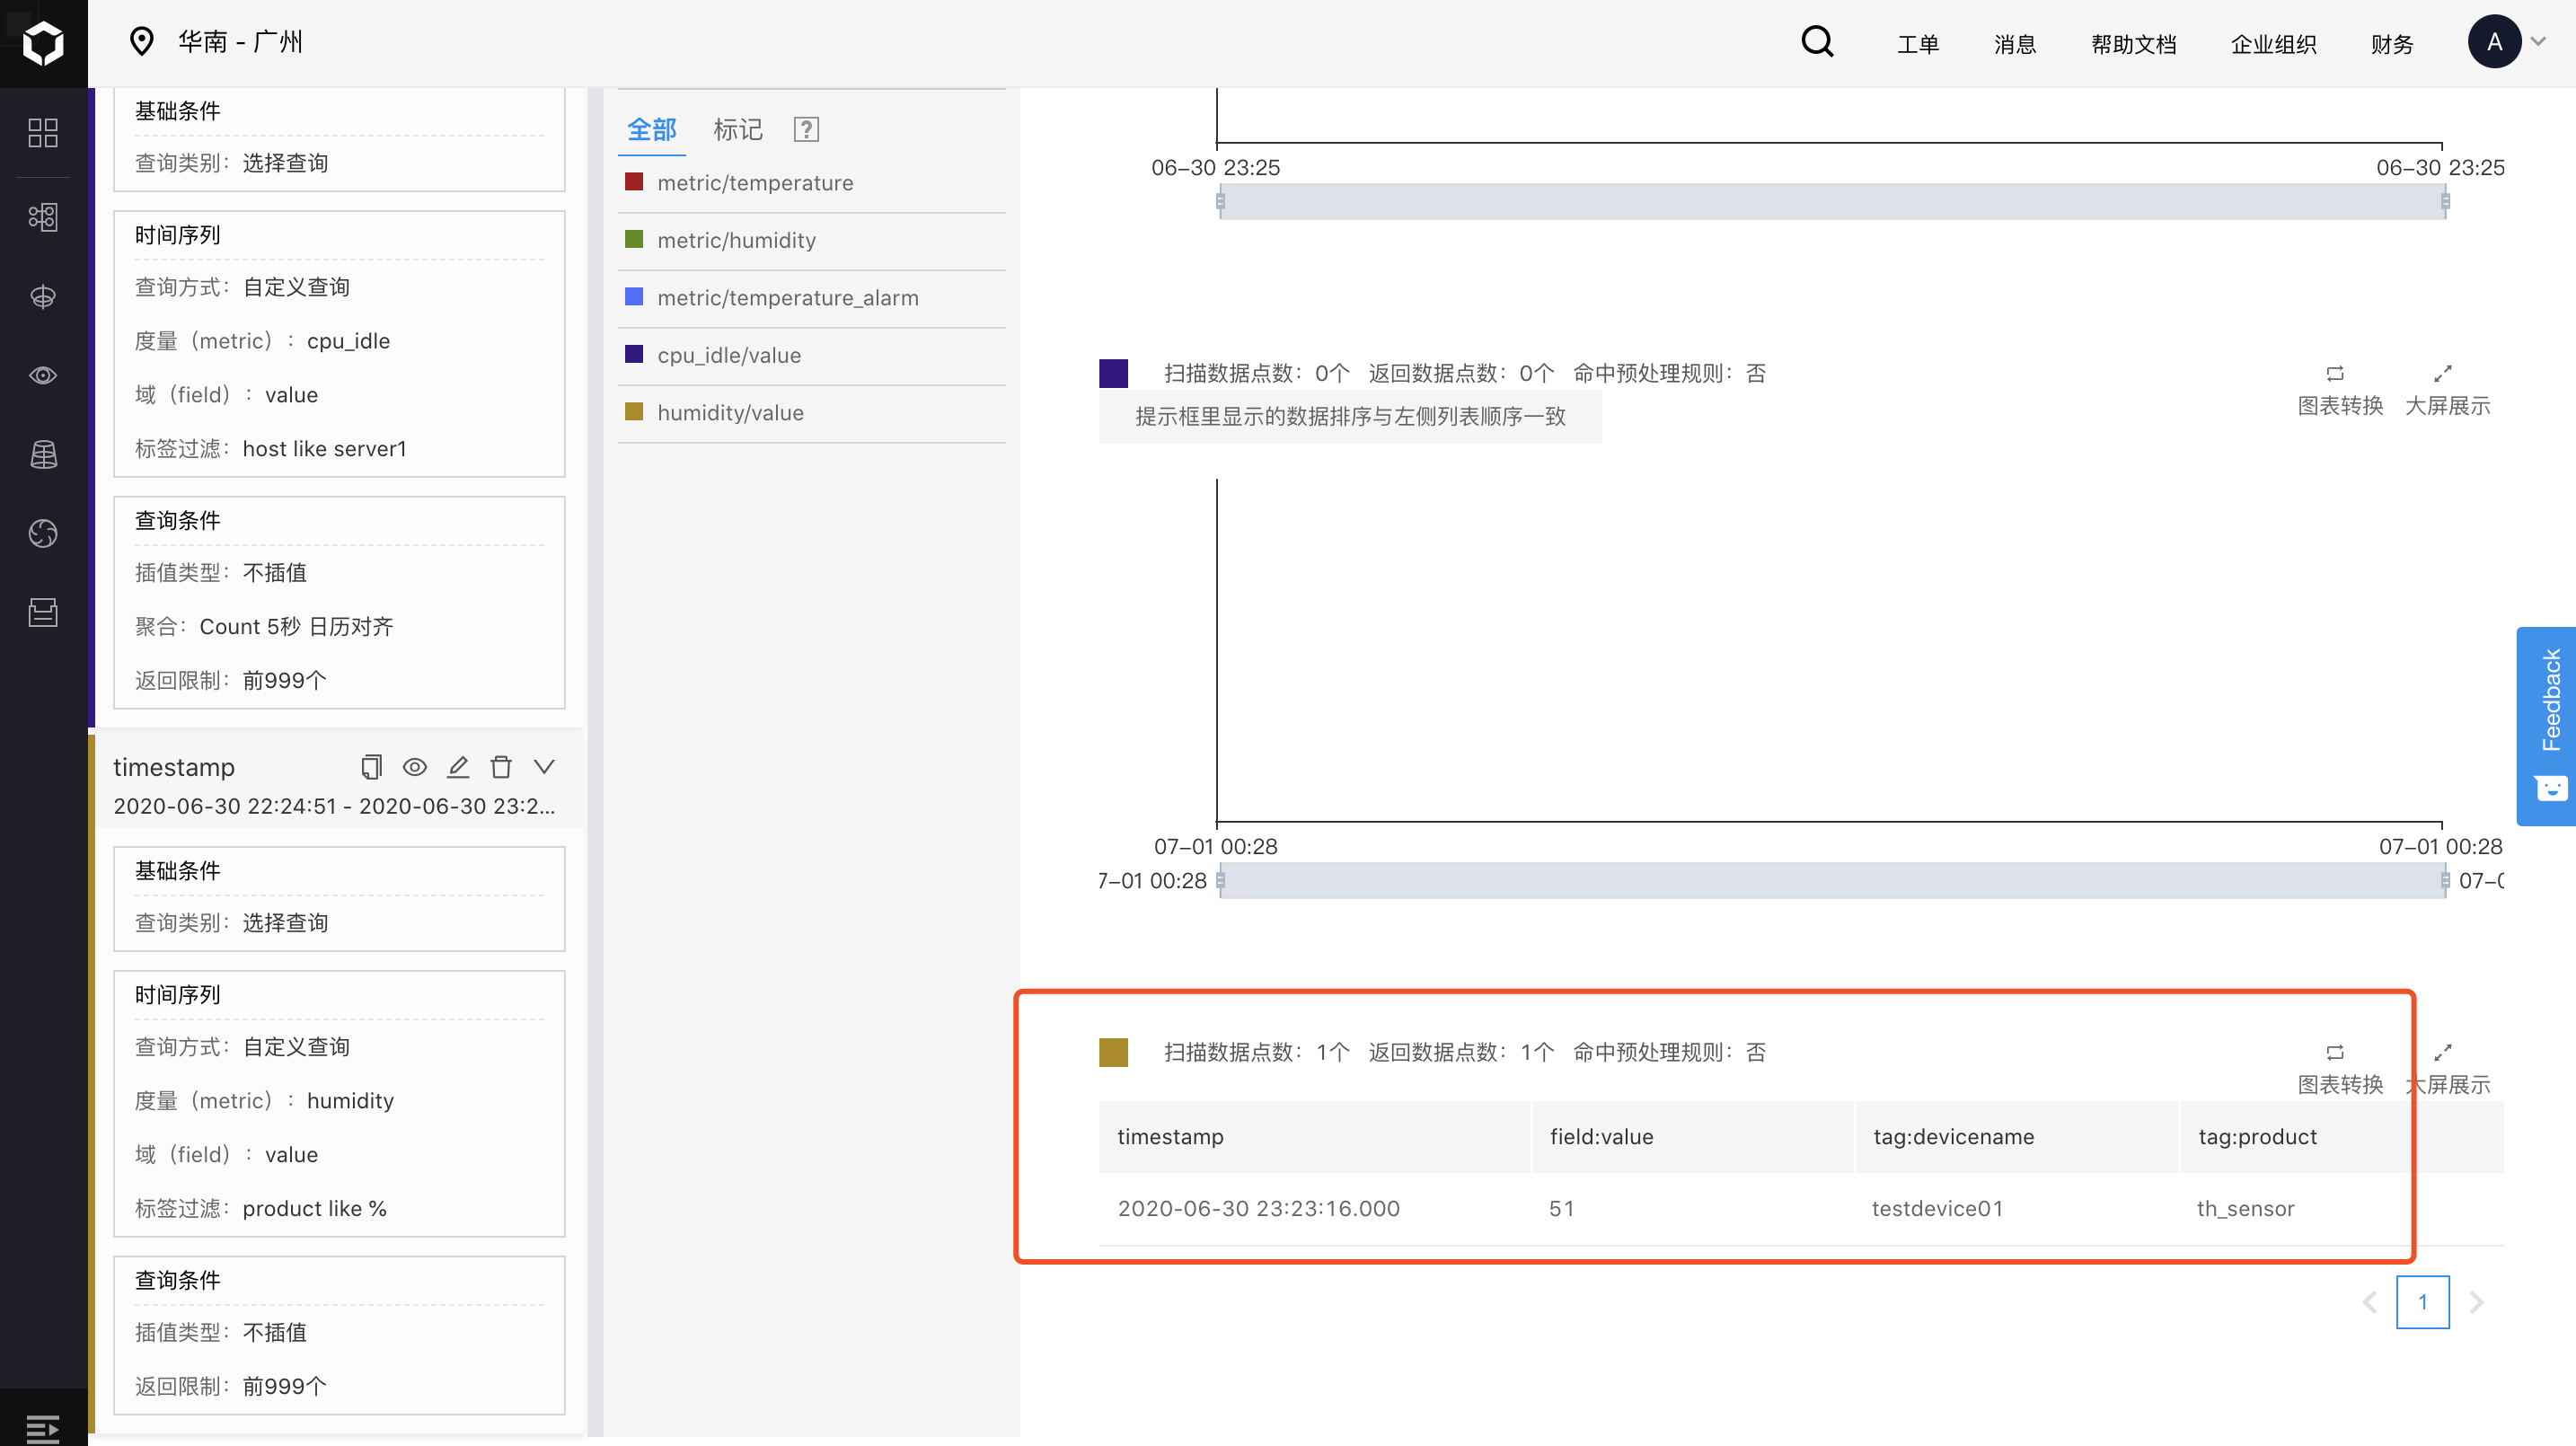Open account avatar A
Screen dimensions: 2576x1446
tap(2494, 42)
